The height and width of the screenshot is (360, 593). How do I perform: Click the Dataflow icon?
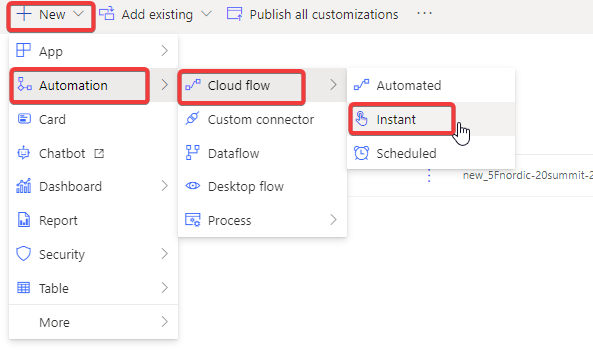coord(192,152)
